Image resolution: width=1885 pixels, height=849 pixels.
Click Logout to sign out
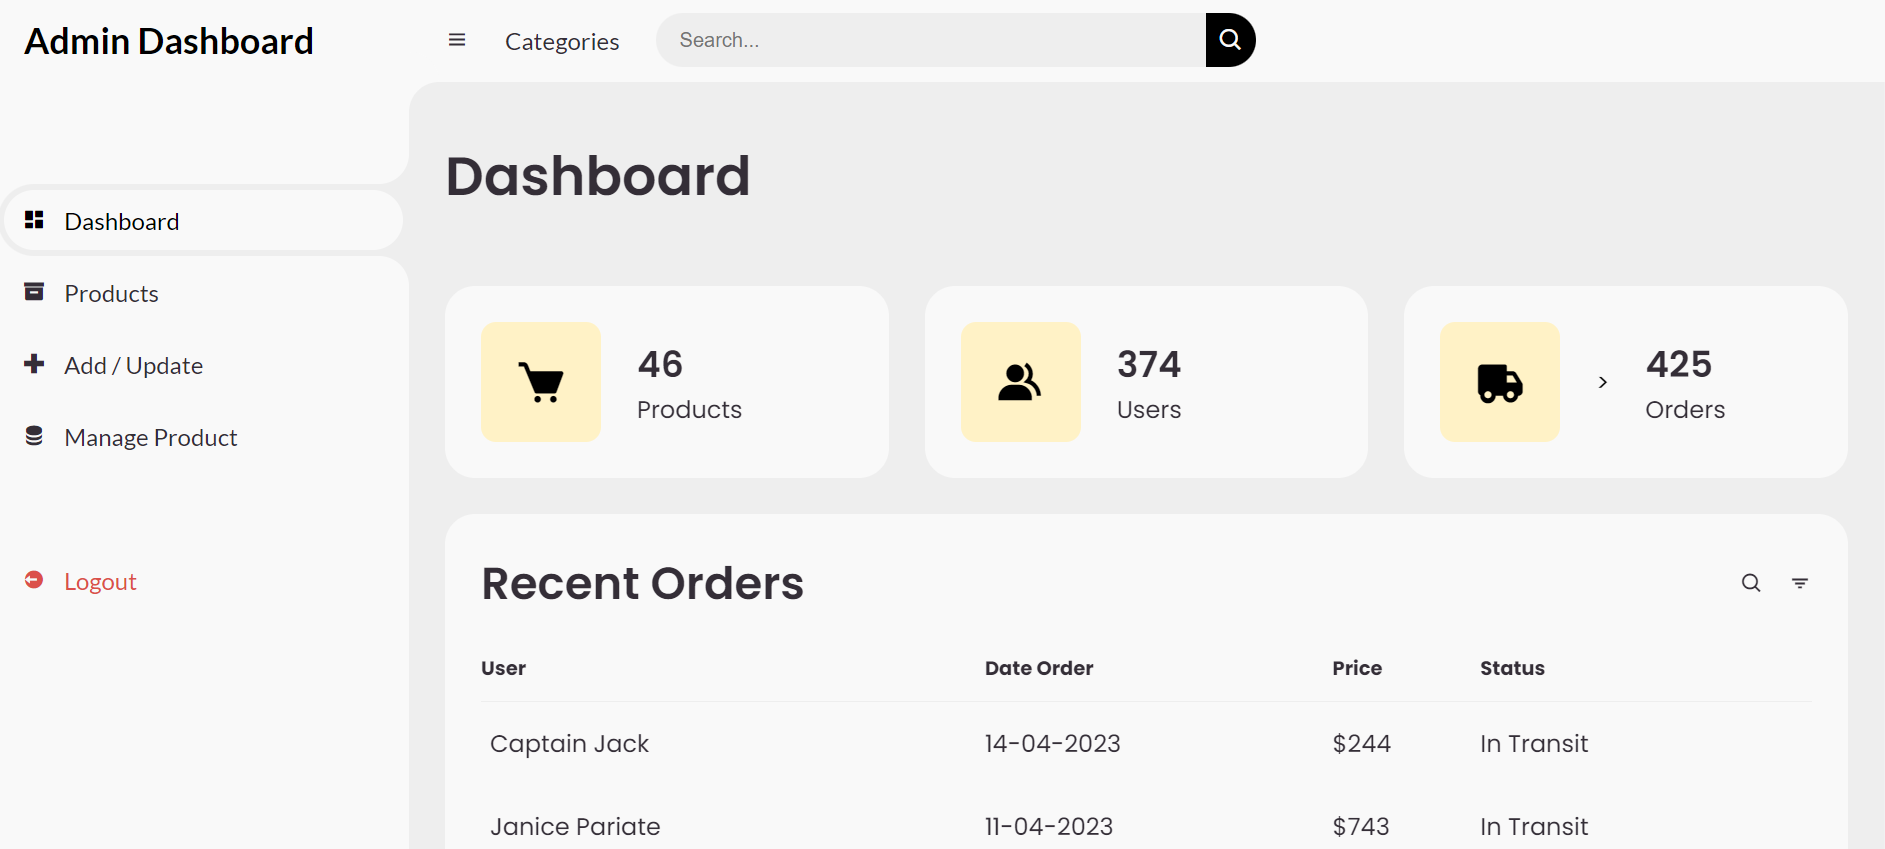click(x=100, y=581)
